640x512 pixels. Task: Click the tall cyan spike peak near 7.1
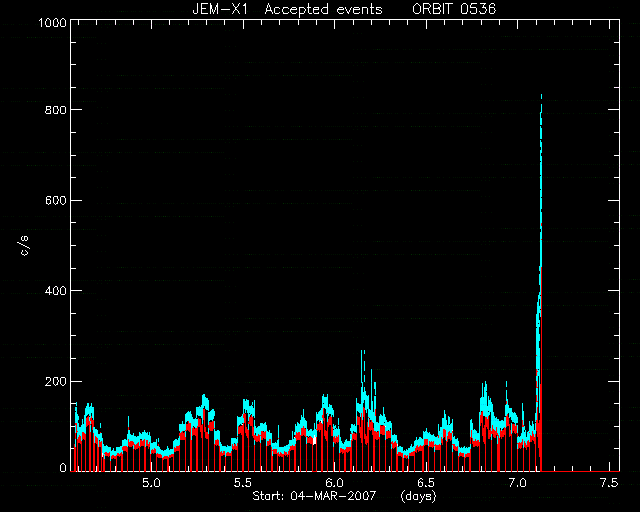click(541, 98)
